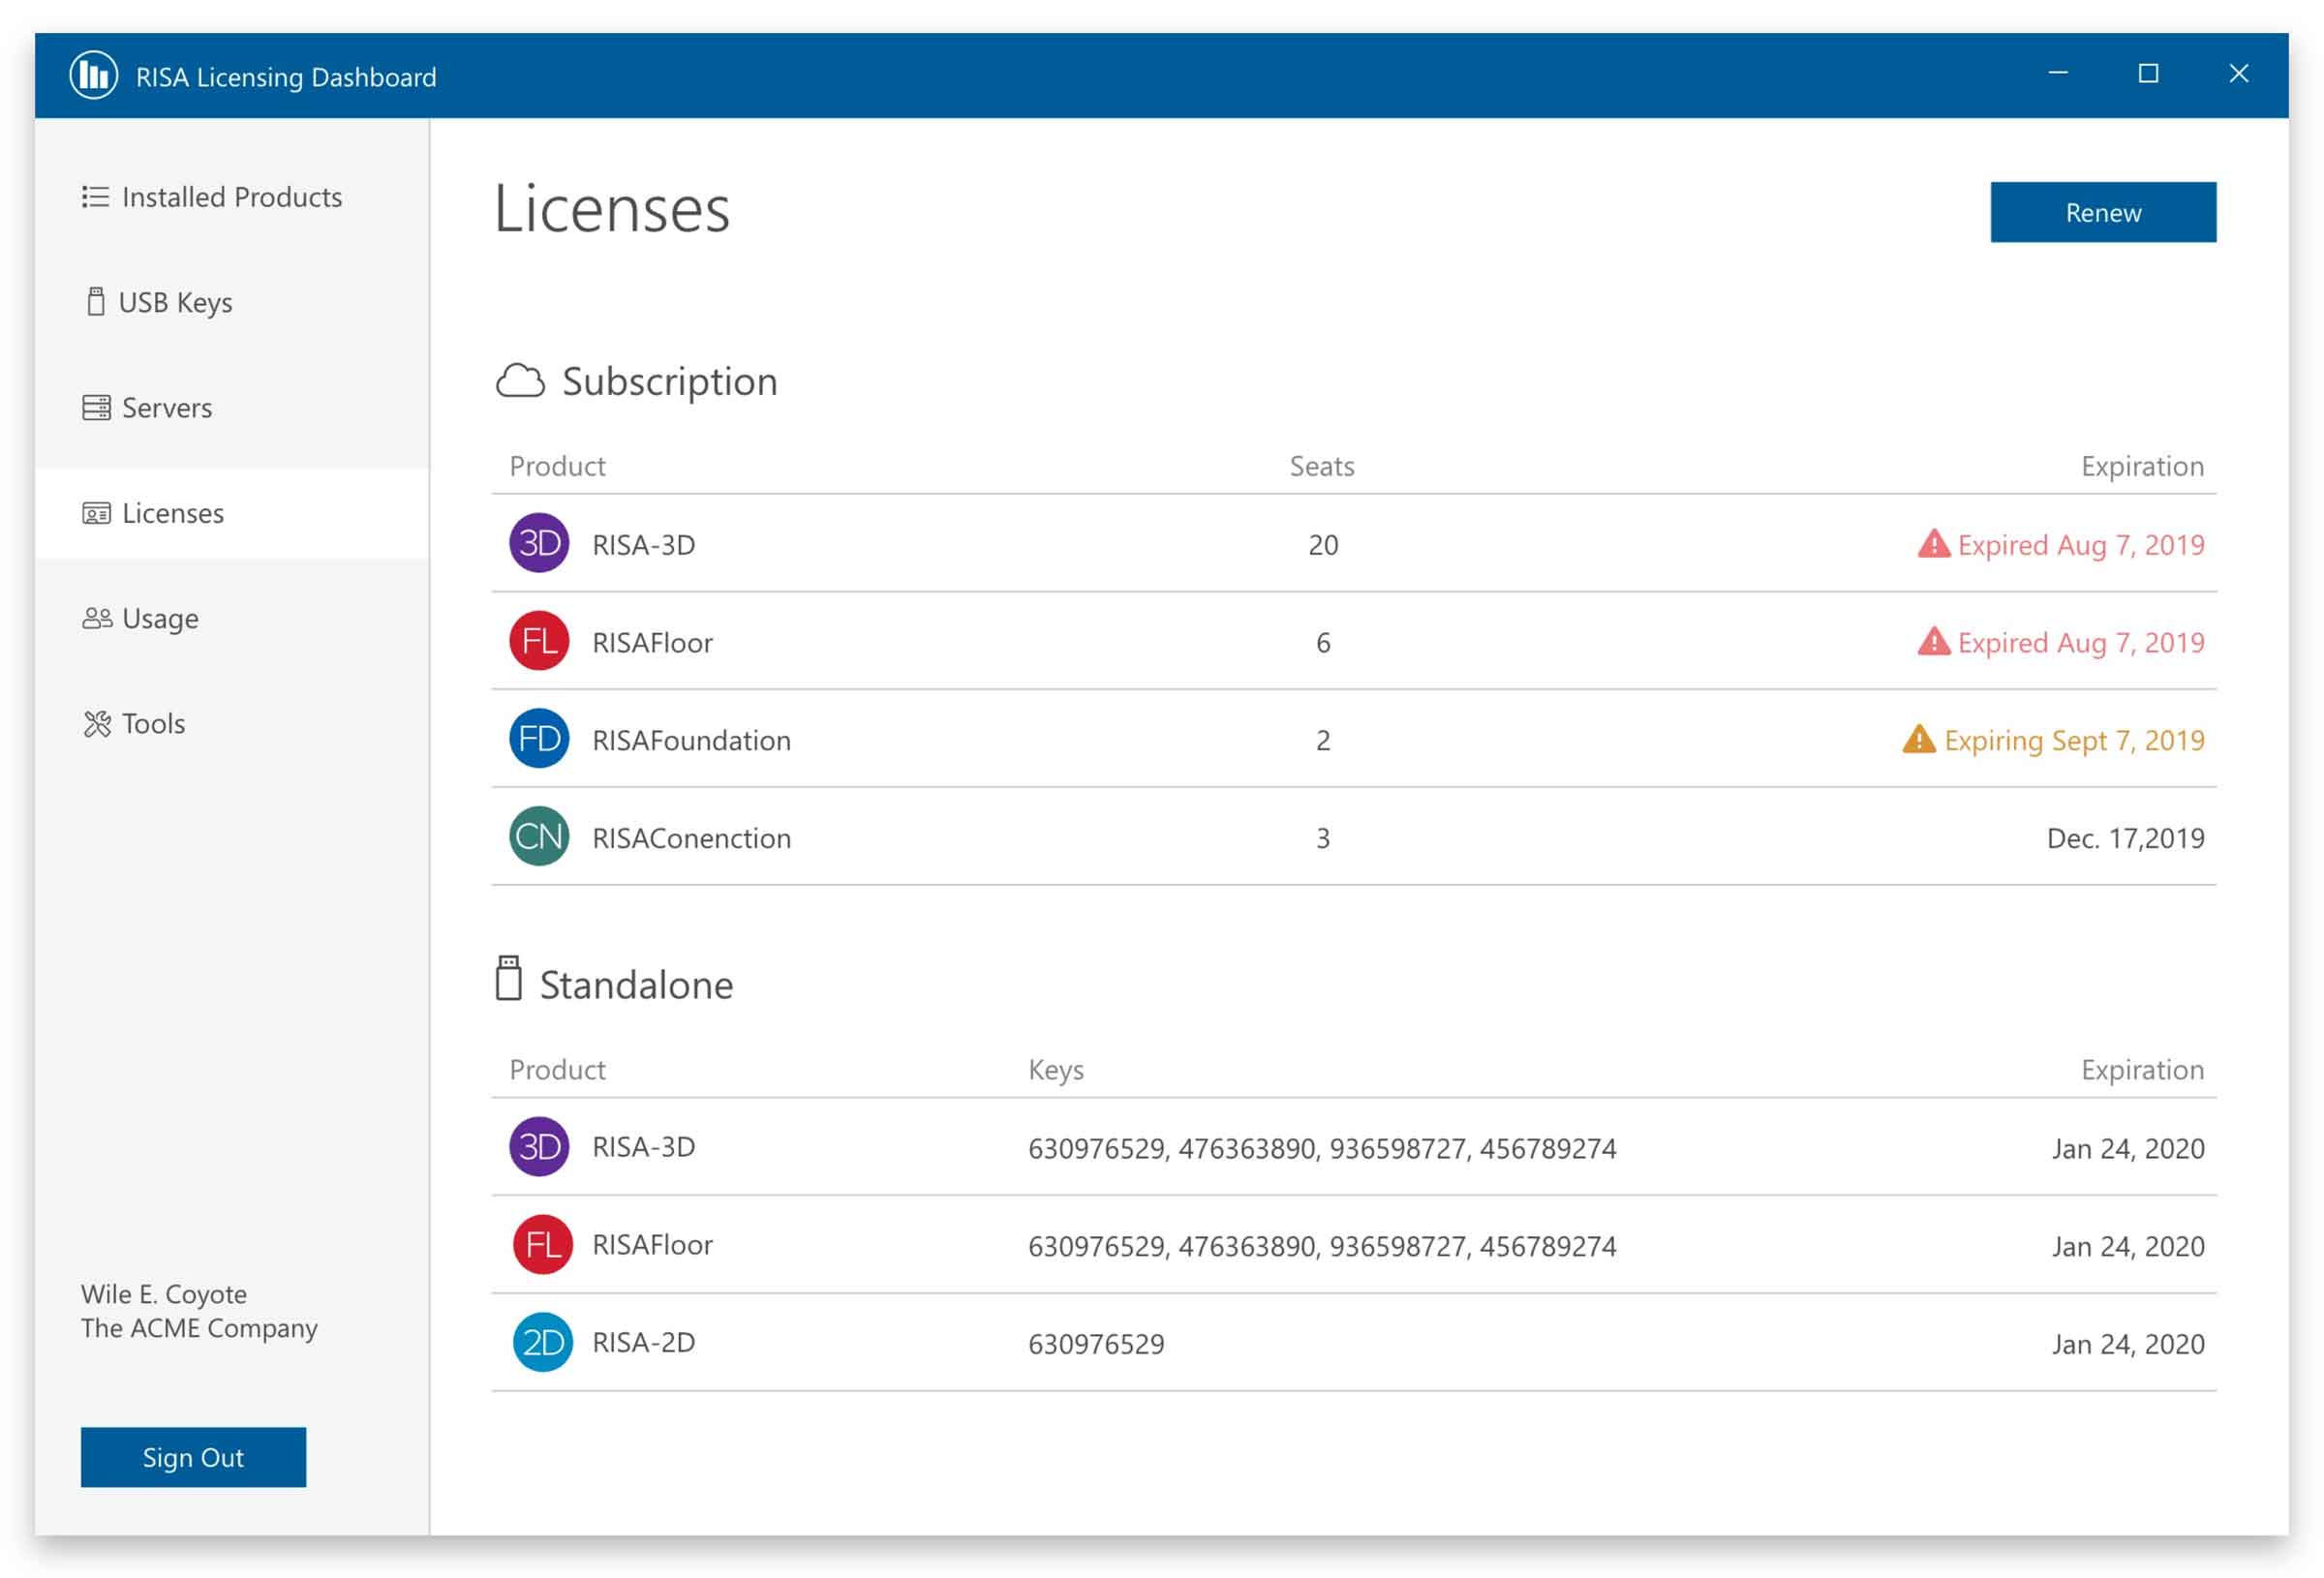Open the Servers section

click(x=232, y=408)
